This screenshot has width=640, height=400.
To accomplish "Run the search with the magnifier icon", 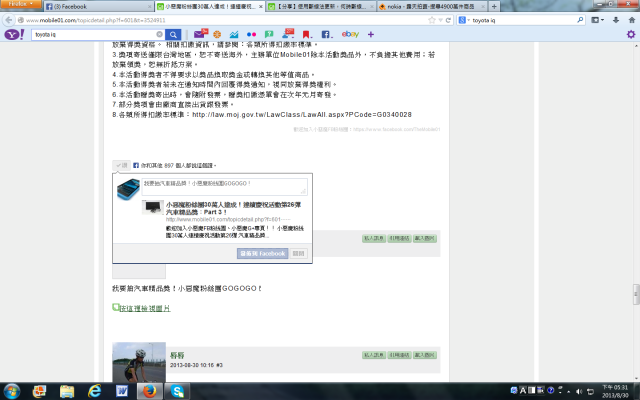I will [x=580, y=20].
